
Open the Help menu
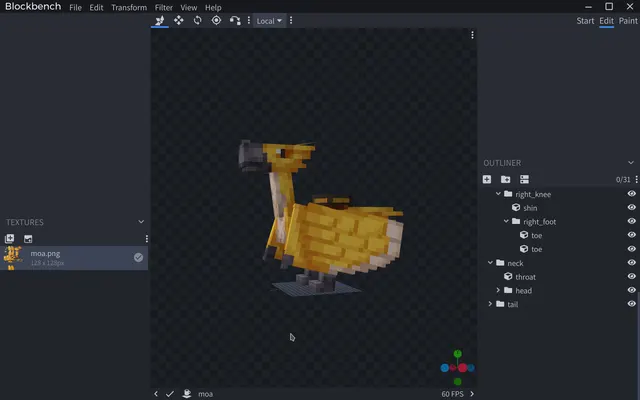click(213, 7)
